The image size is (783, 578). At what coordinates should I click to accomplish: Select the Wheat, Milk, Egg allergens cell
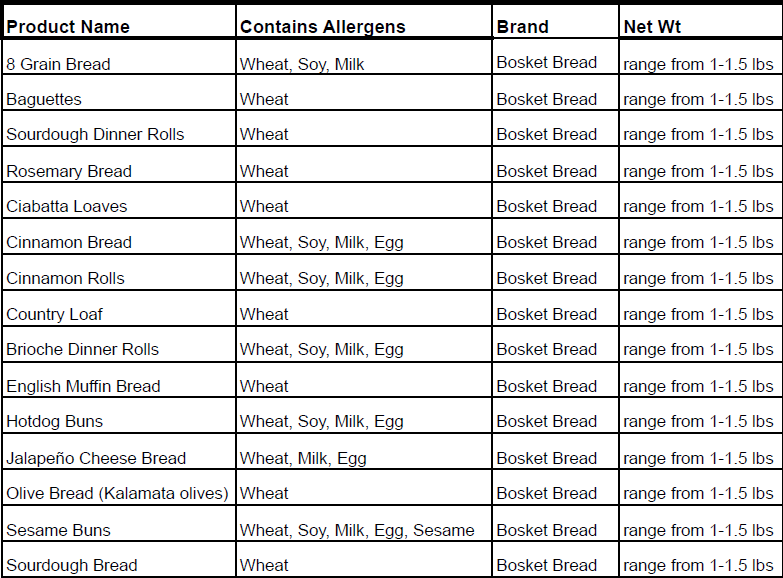coord(303,458)
